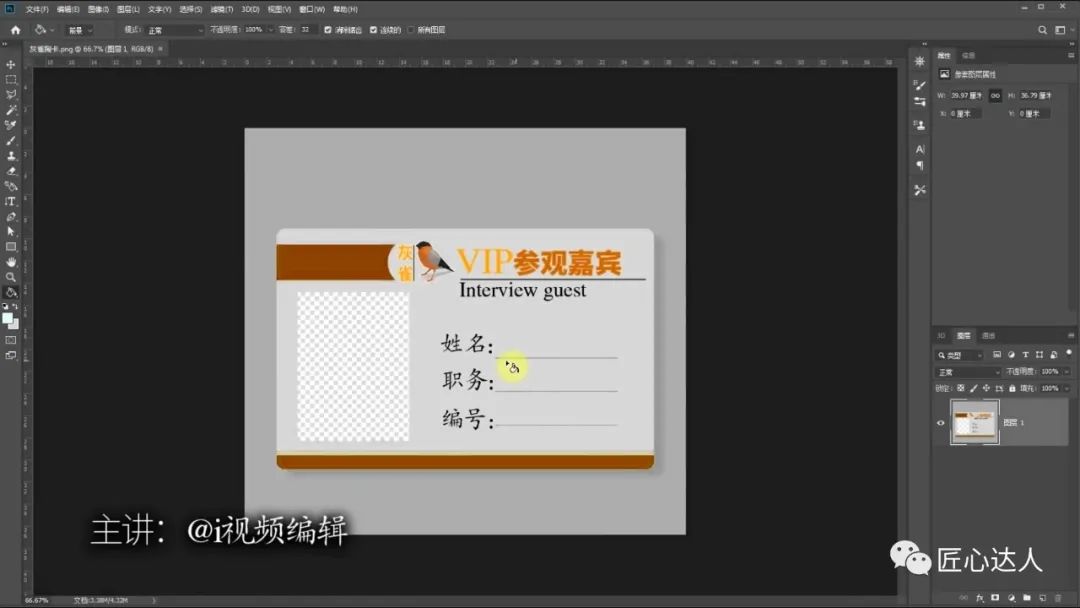Enable the all layers checkbox
Viewport: 1080px width, 608px height.
411,30
